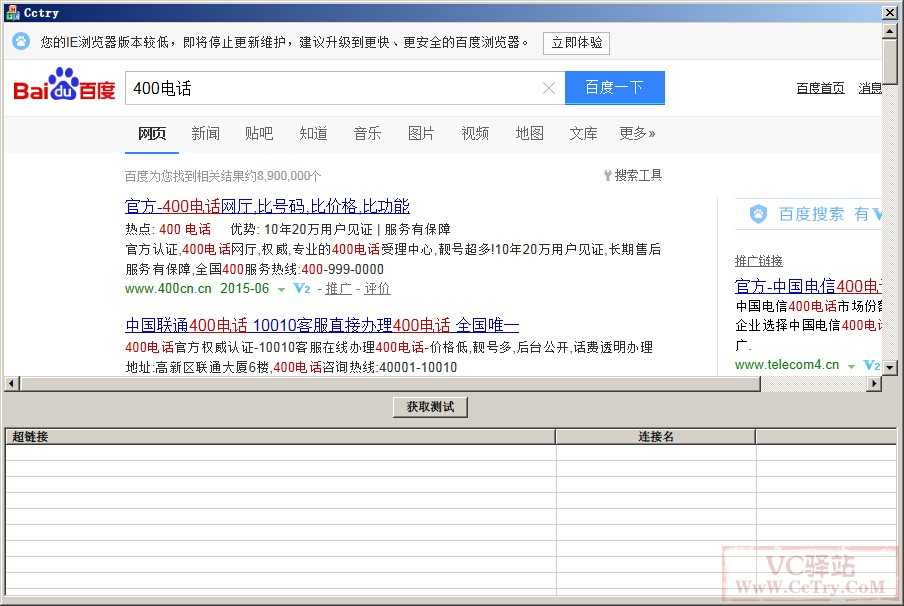This screenshot has height=606, width=904.
Task: Click the 获取测试 button
Action: point(430,407)
